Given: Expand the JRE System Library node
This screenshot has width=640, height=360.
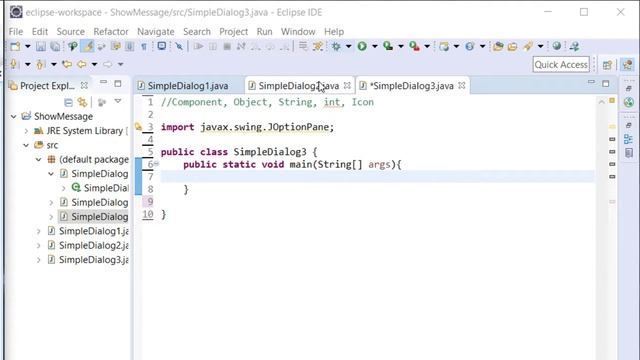Looking at the screenshot, I should coord(26,131).
